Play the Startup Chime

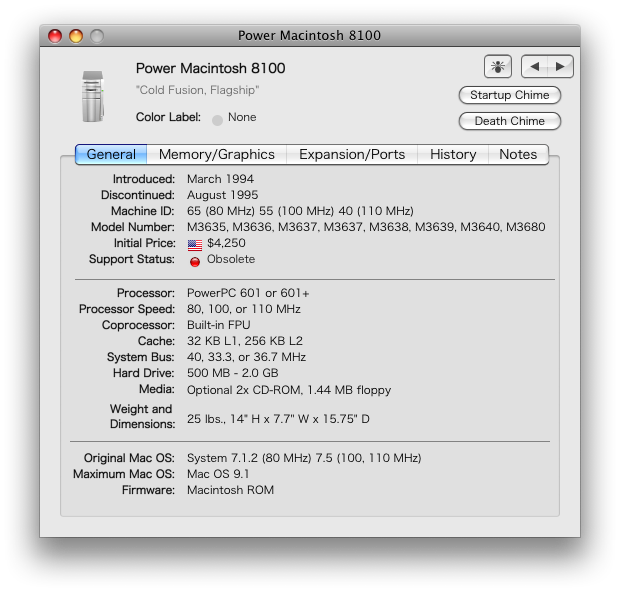point(510,95)
